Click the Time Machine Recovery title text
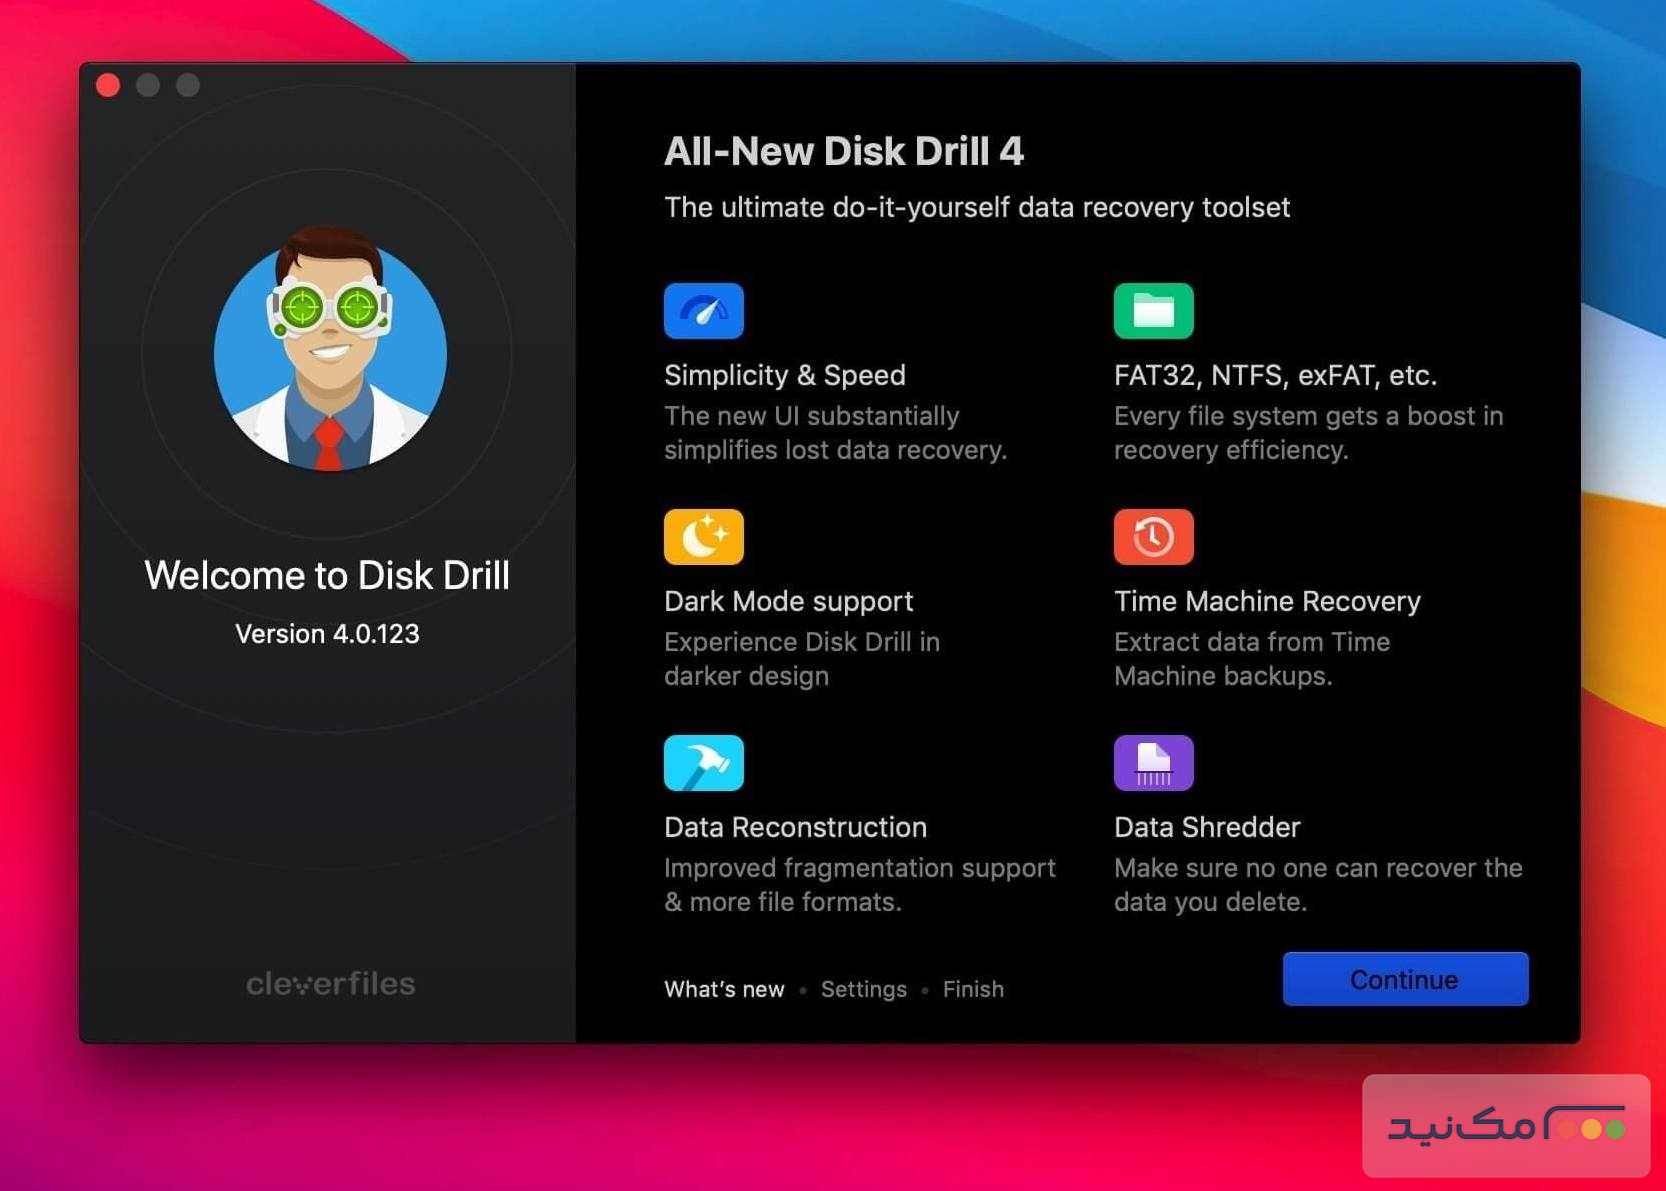Image resolution: width=1666 pixels, height=1191 pixels. pos(1266,601)
